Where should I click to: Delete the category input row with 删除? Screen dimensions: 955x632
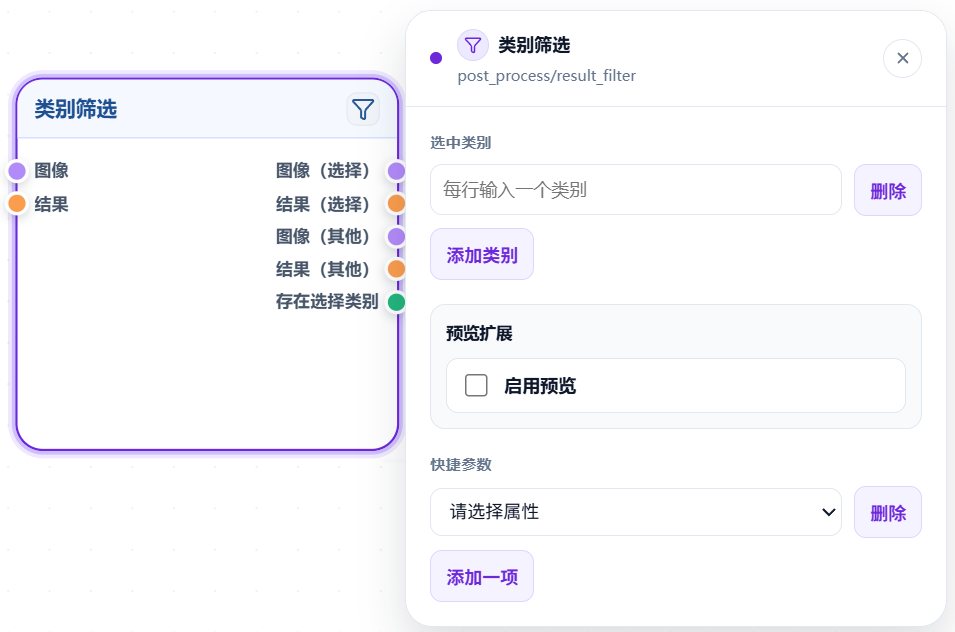coord(888,191)
